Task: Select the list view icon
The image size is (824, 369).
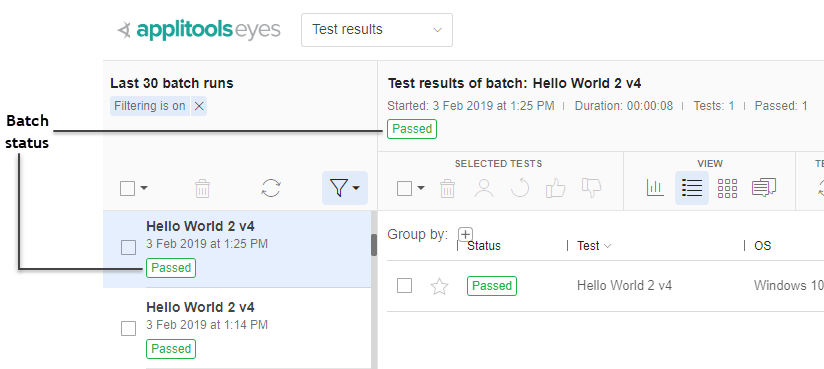Action: point(692,188)
